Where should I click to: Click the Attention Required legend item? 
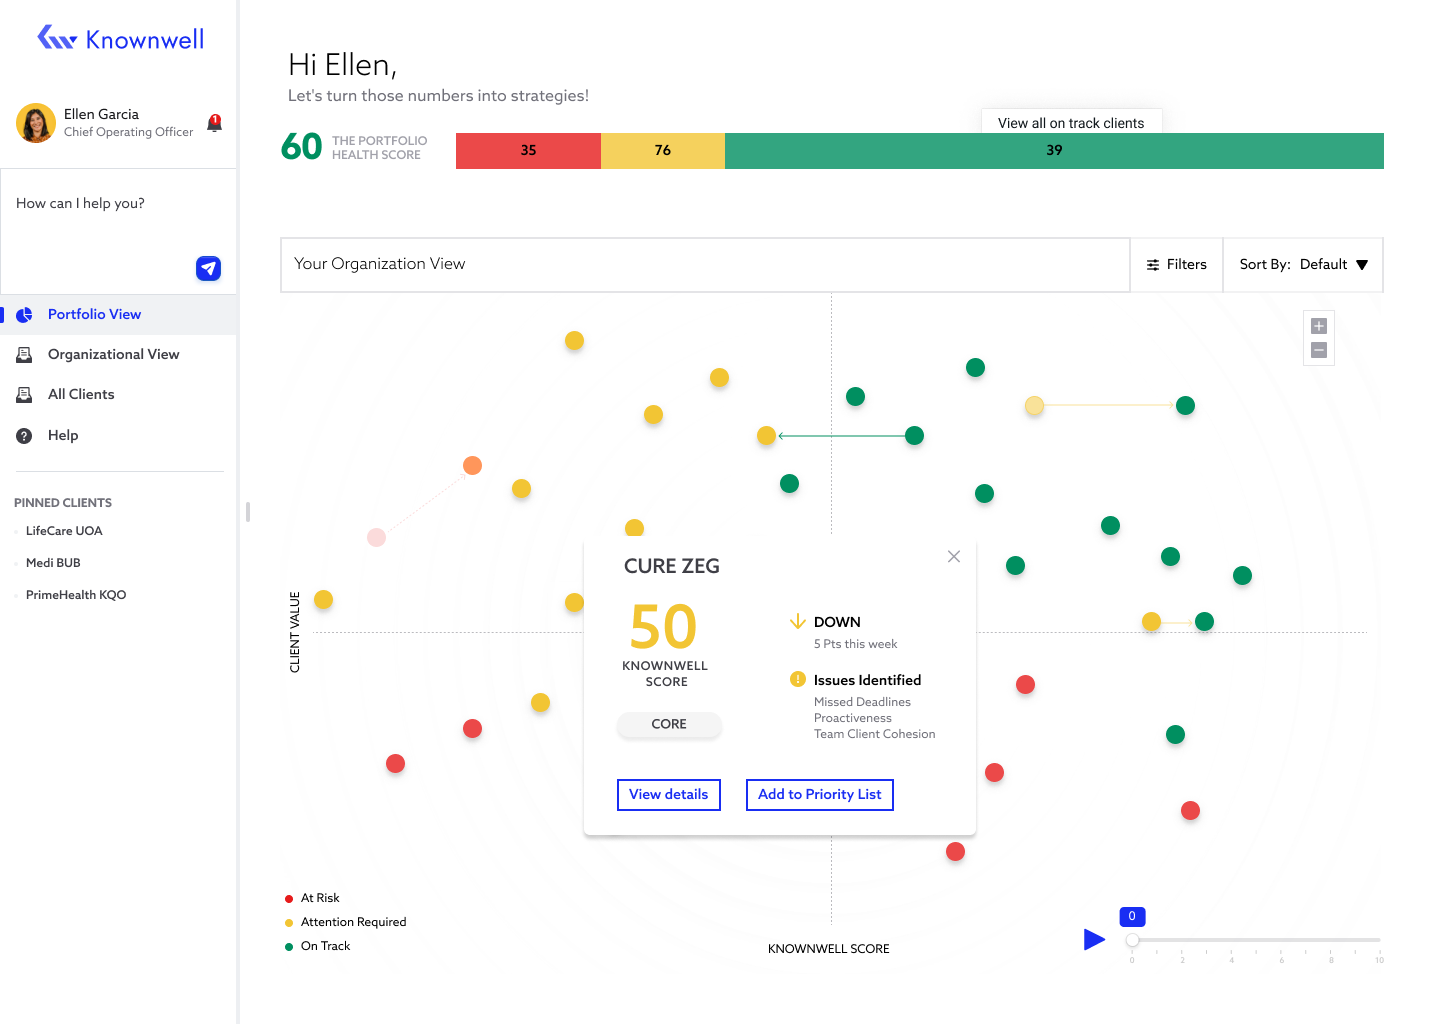(346, 922)
